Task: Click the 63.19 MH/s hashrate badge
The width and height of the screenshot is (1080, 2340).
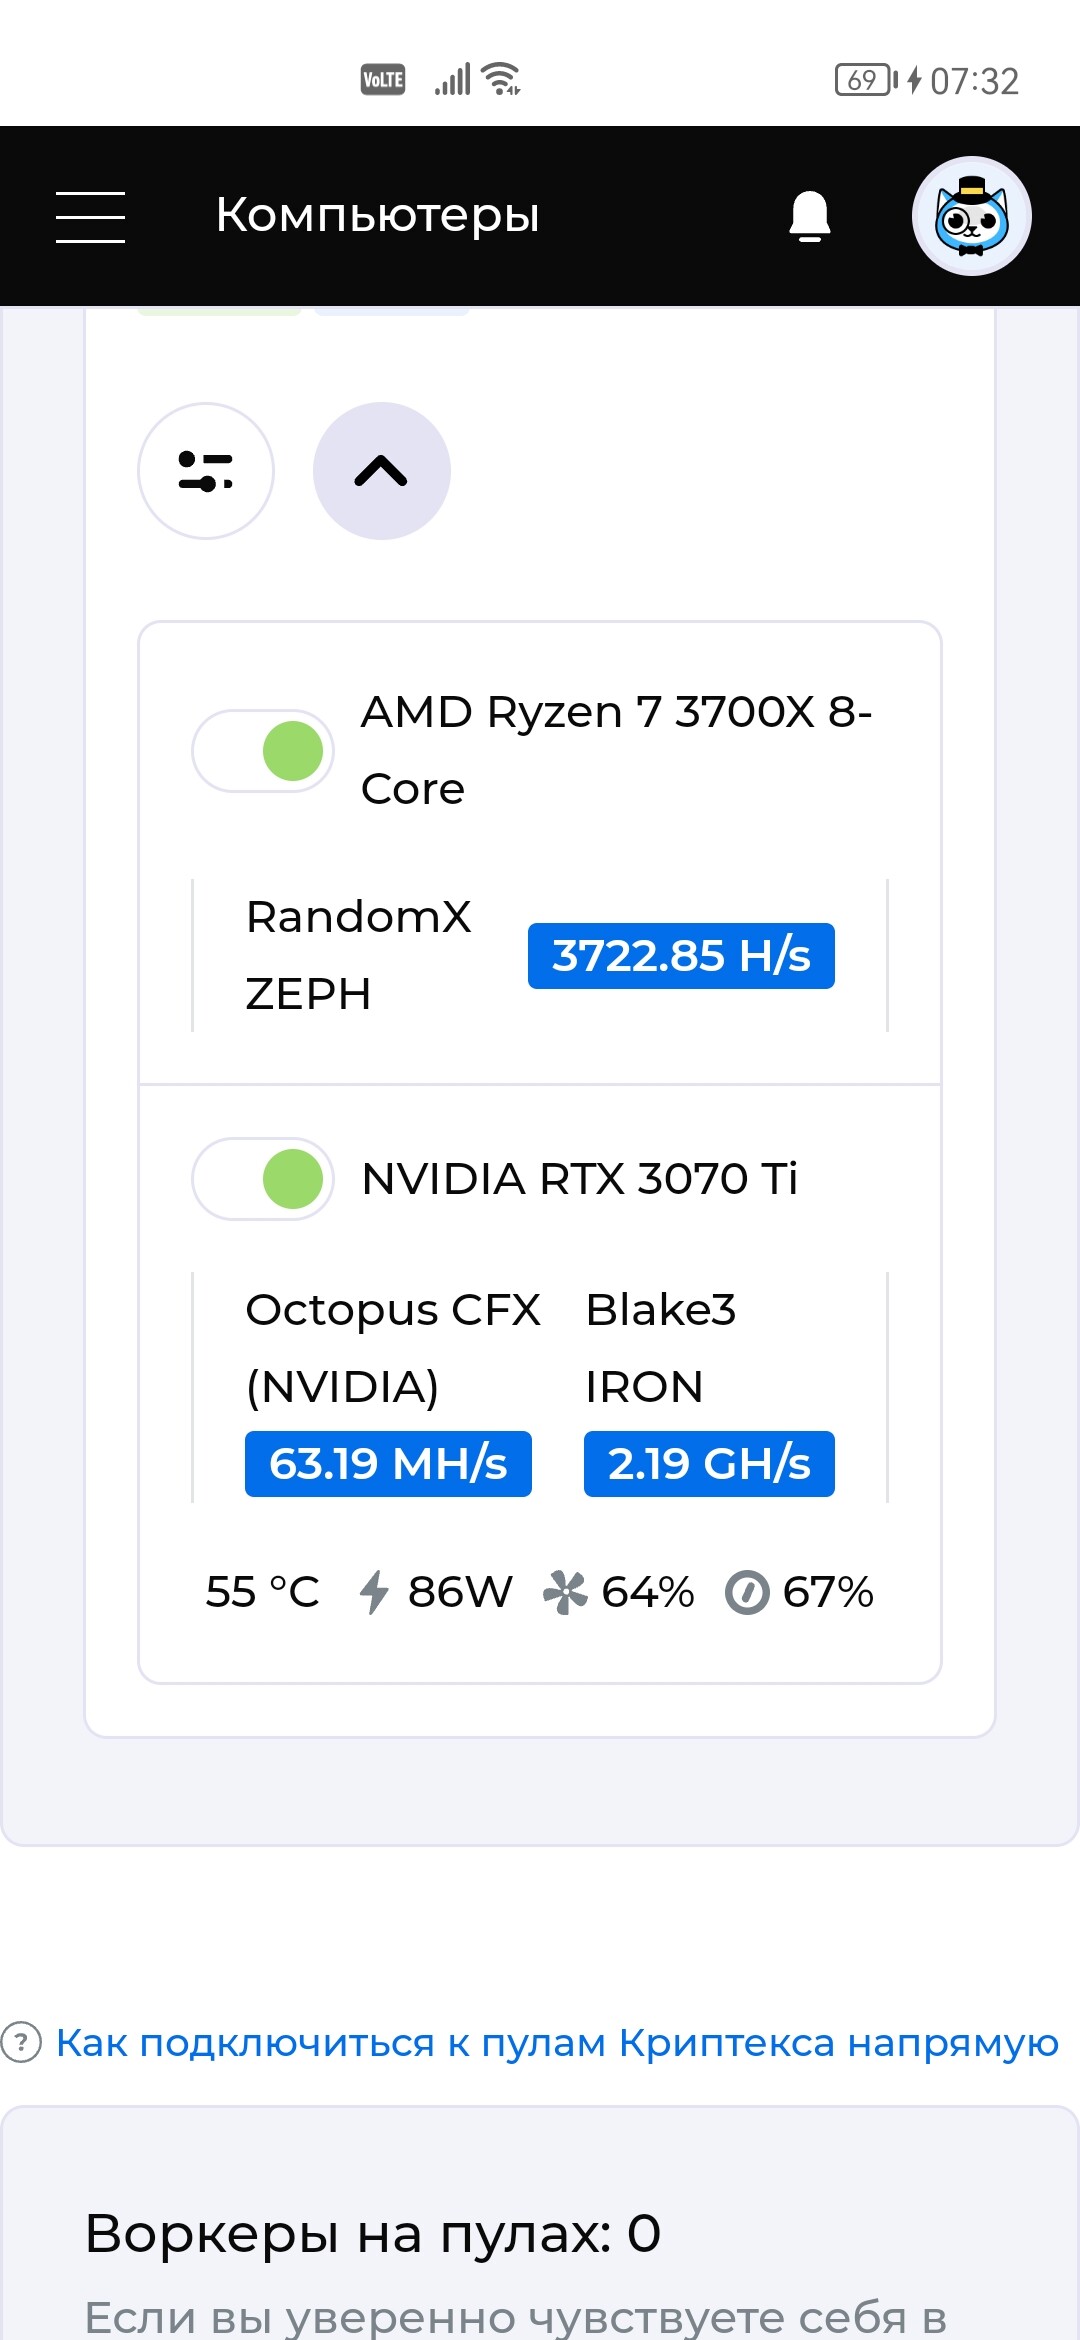Action: point(388,1464)
